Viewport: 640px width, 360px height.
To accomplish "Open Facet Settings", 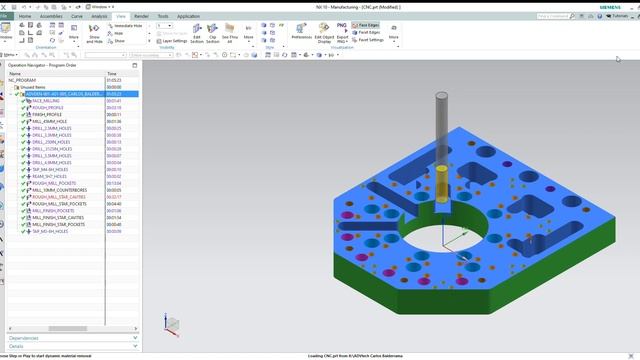I will (367, 40).
